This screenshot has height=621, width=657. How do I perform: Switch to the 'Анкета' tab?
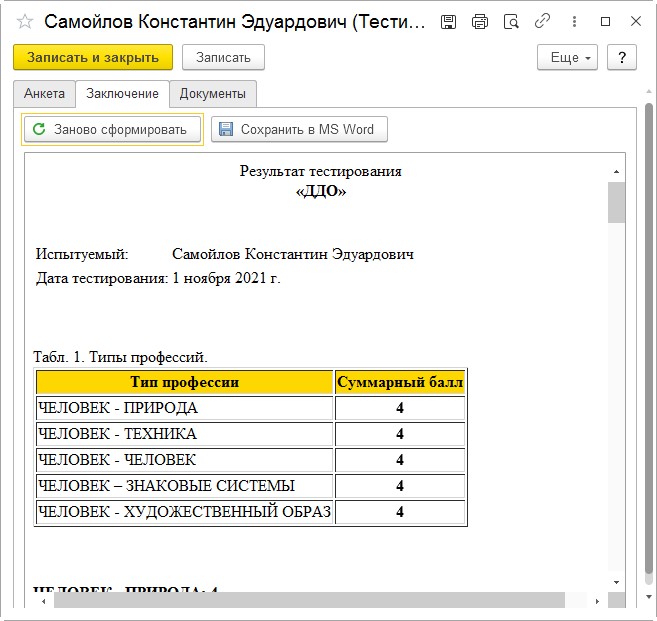coord(44,94)
